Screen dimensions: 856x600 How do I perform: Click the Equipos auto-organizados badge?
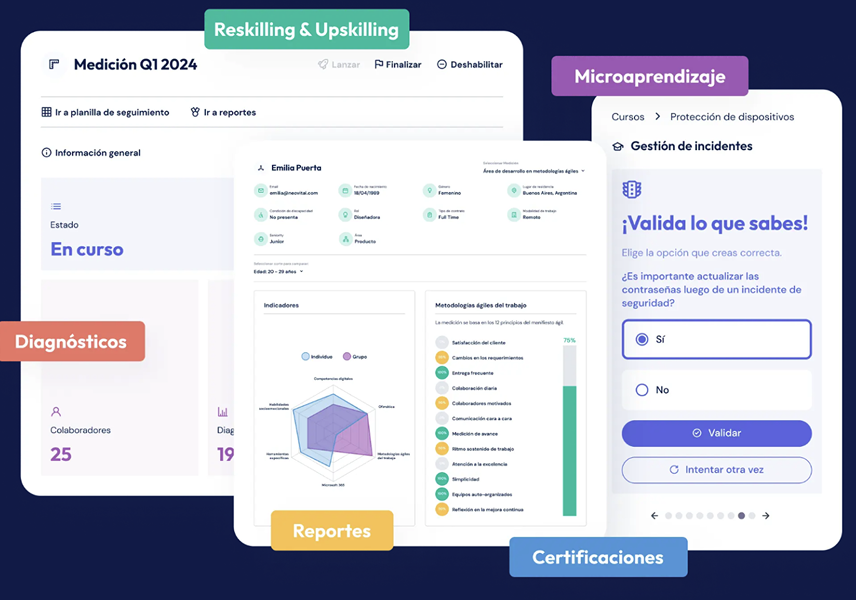[x=442, y=494]
